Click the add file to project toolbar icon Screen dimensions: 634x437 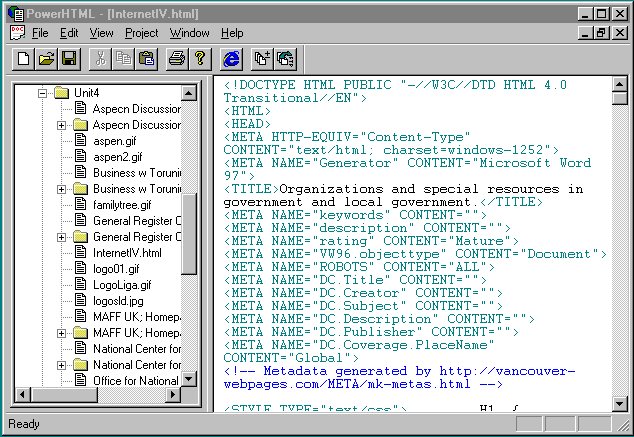click(x=262, y=59)
